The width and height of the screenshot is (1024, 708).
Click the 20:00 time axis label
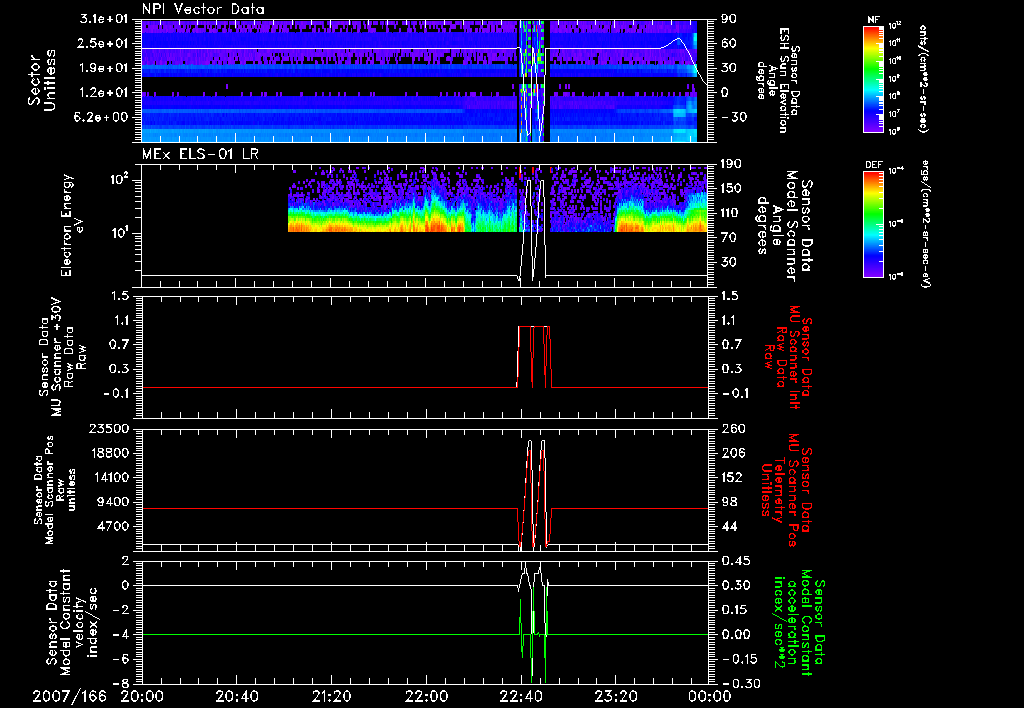[x=142, y=697]
